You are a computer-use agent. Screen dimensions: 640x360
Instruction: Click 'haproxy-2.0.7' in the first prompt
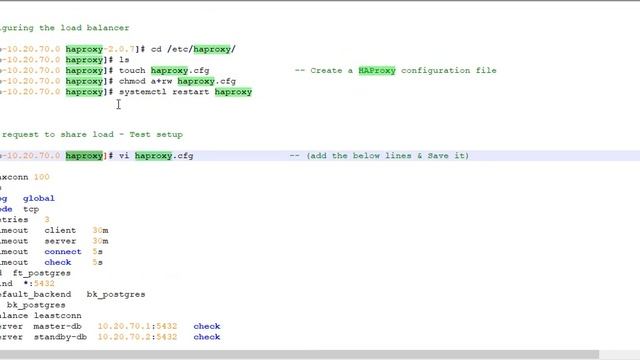tap(100, 49)
